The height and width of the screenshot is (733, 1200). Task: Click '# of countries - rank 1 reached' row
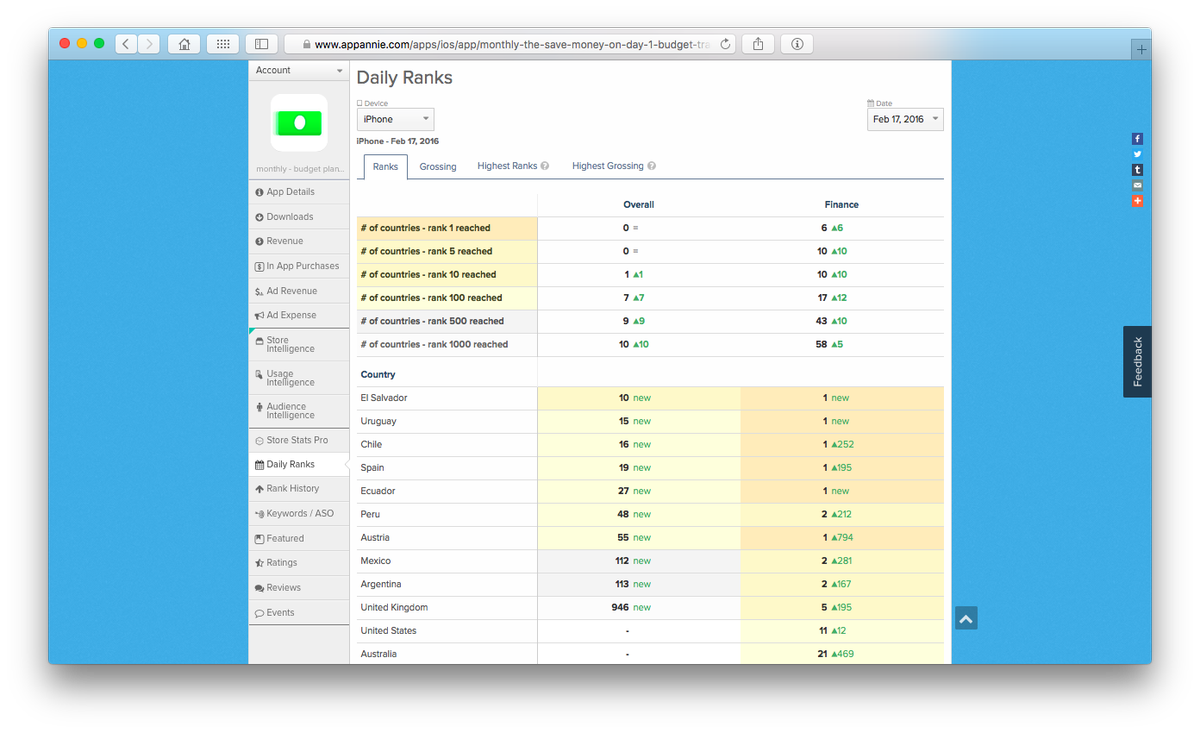(x=650, y=228)
